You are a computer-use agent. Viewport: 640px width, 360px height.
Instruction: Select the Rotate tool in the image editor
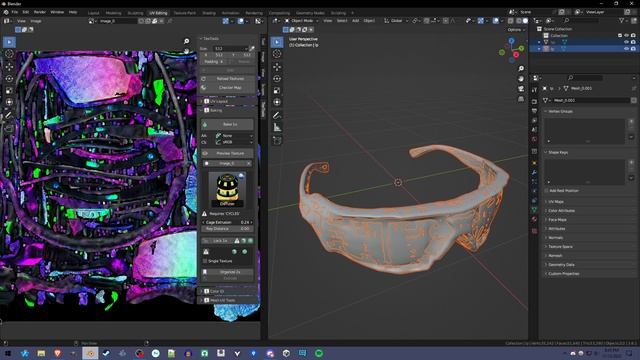click(x=9, y=78)
